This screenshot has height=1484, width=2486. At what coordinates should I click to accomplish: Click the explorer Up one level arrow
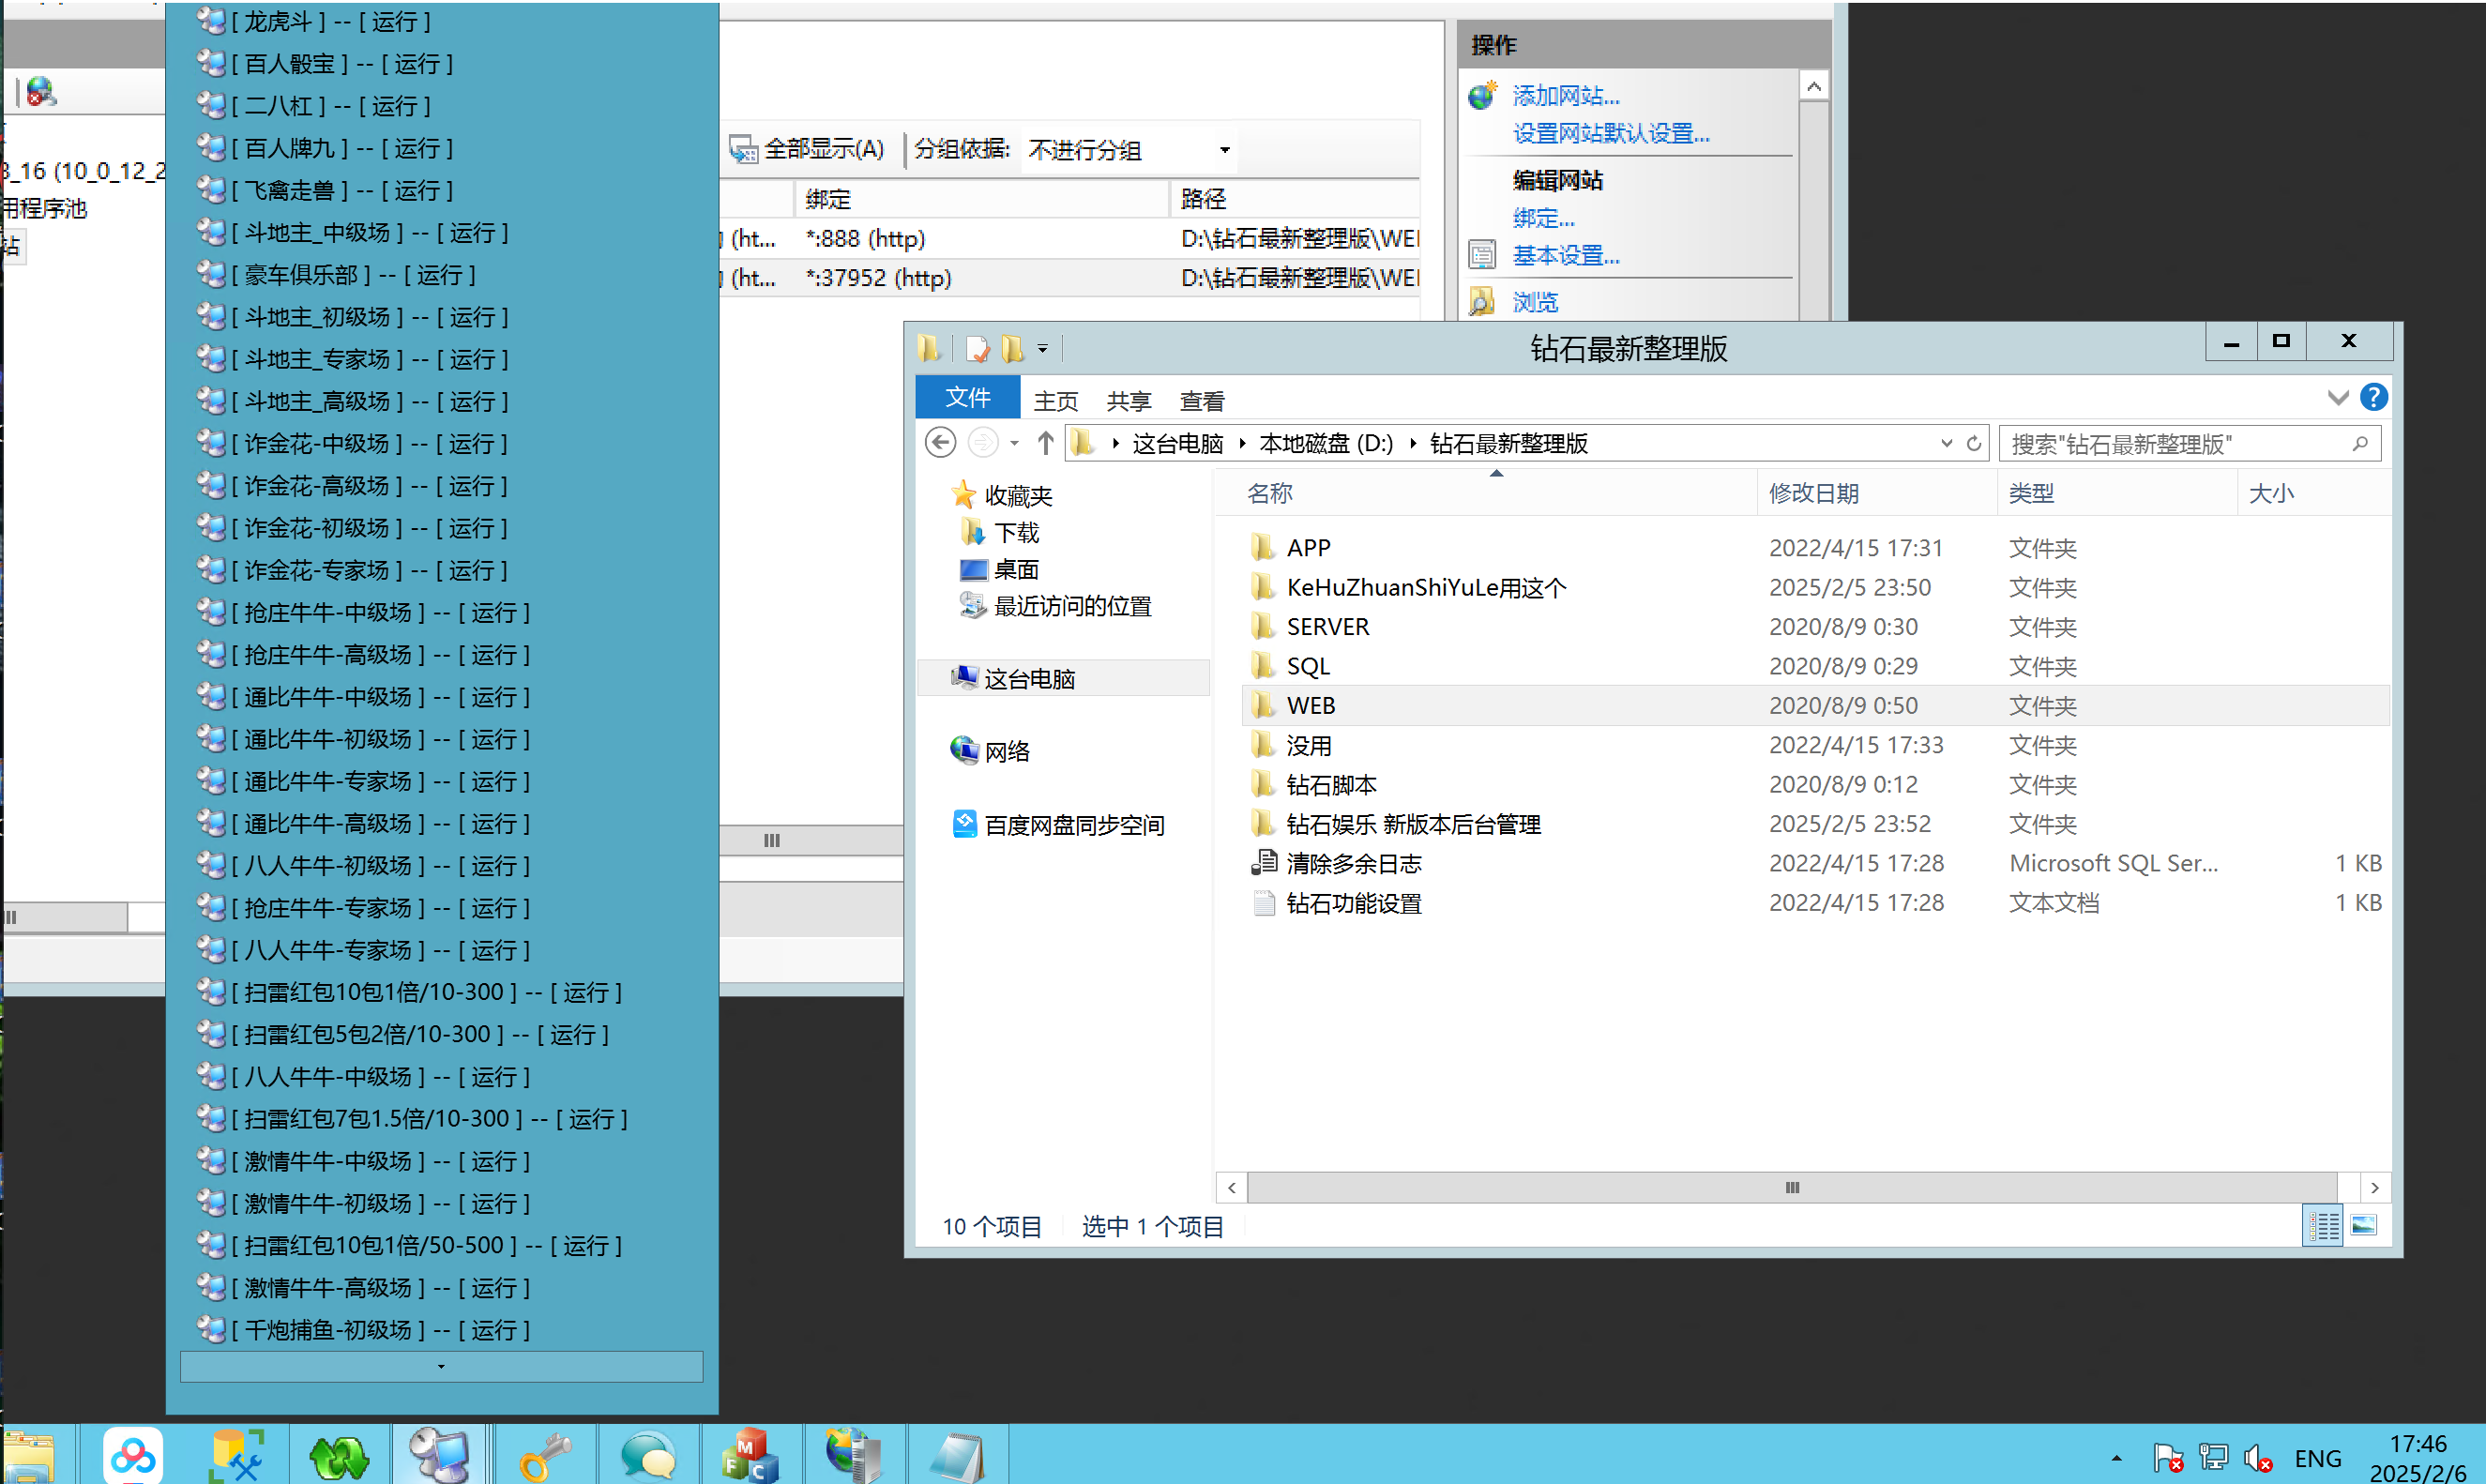(1045, 443)
